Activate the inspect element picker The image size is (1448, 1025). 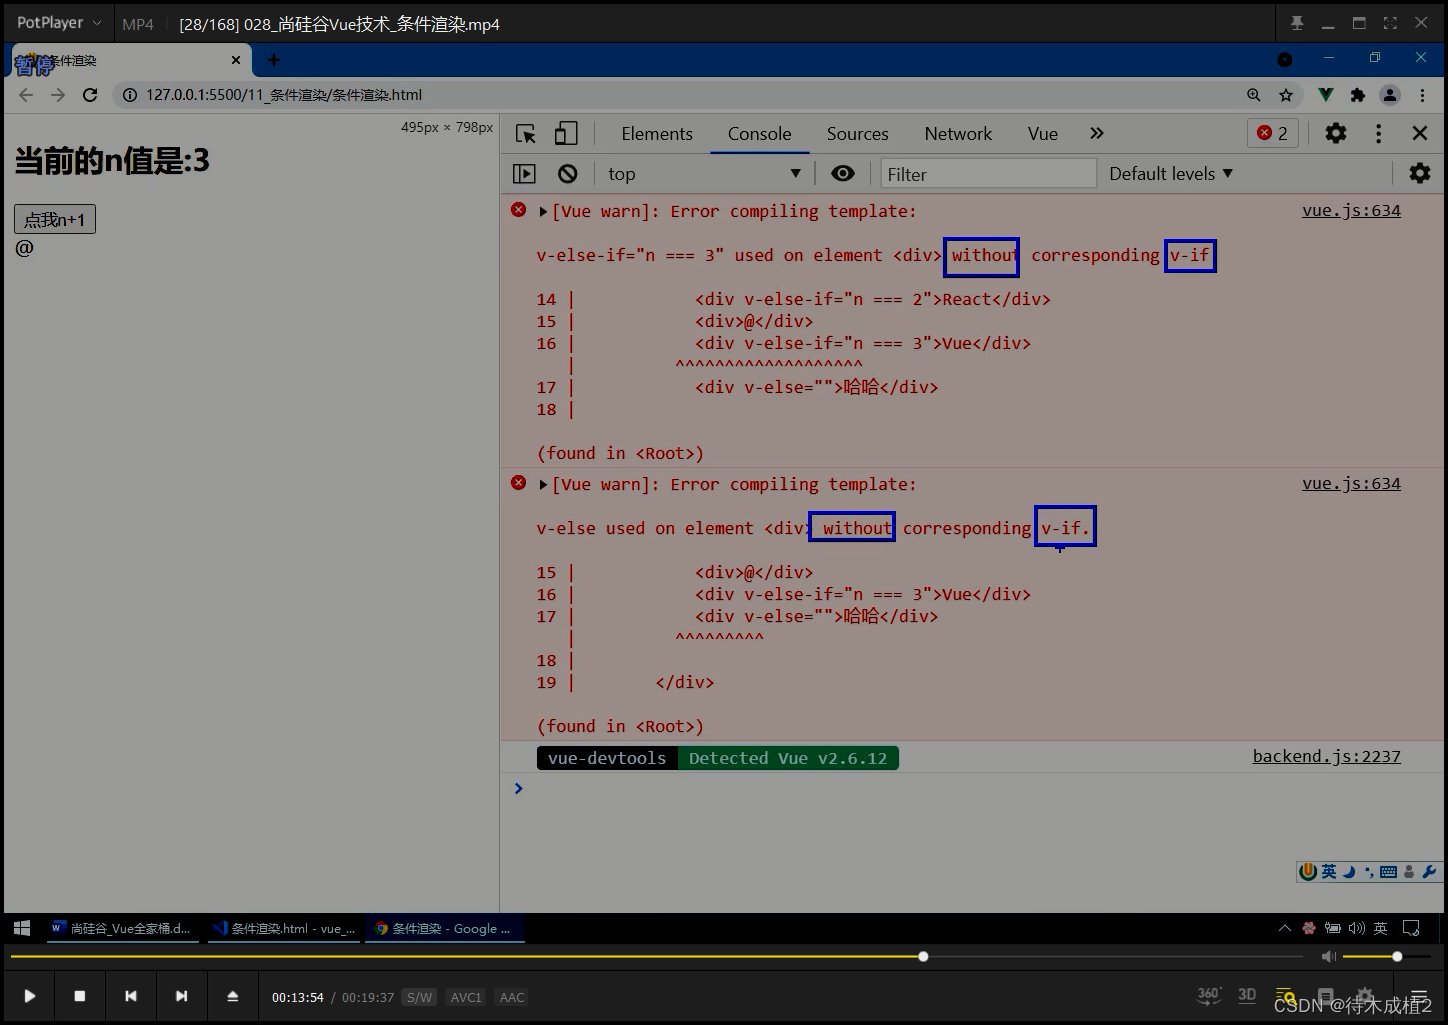pos(526,134)
